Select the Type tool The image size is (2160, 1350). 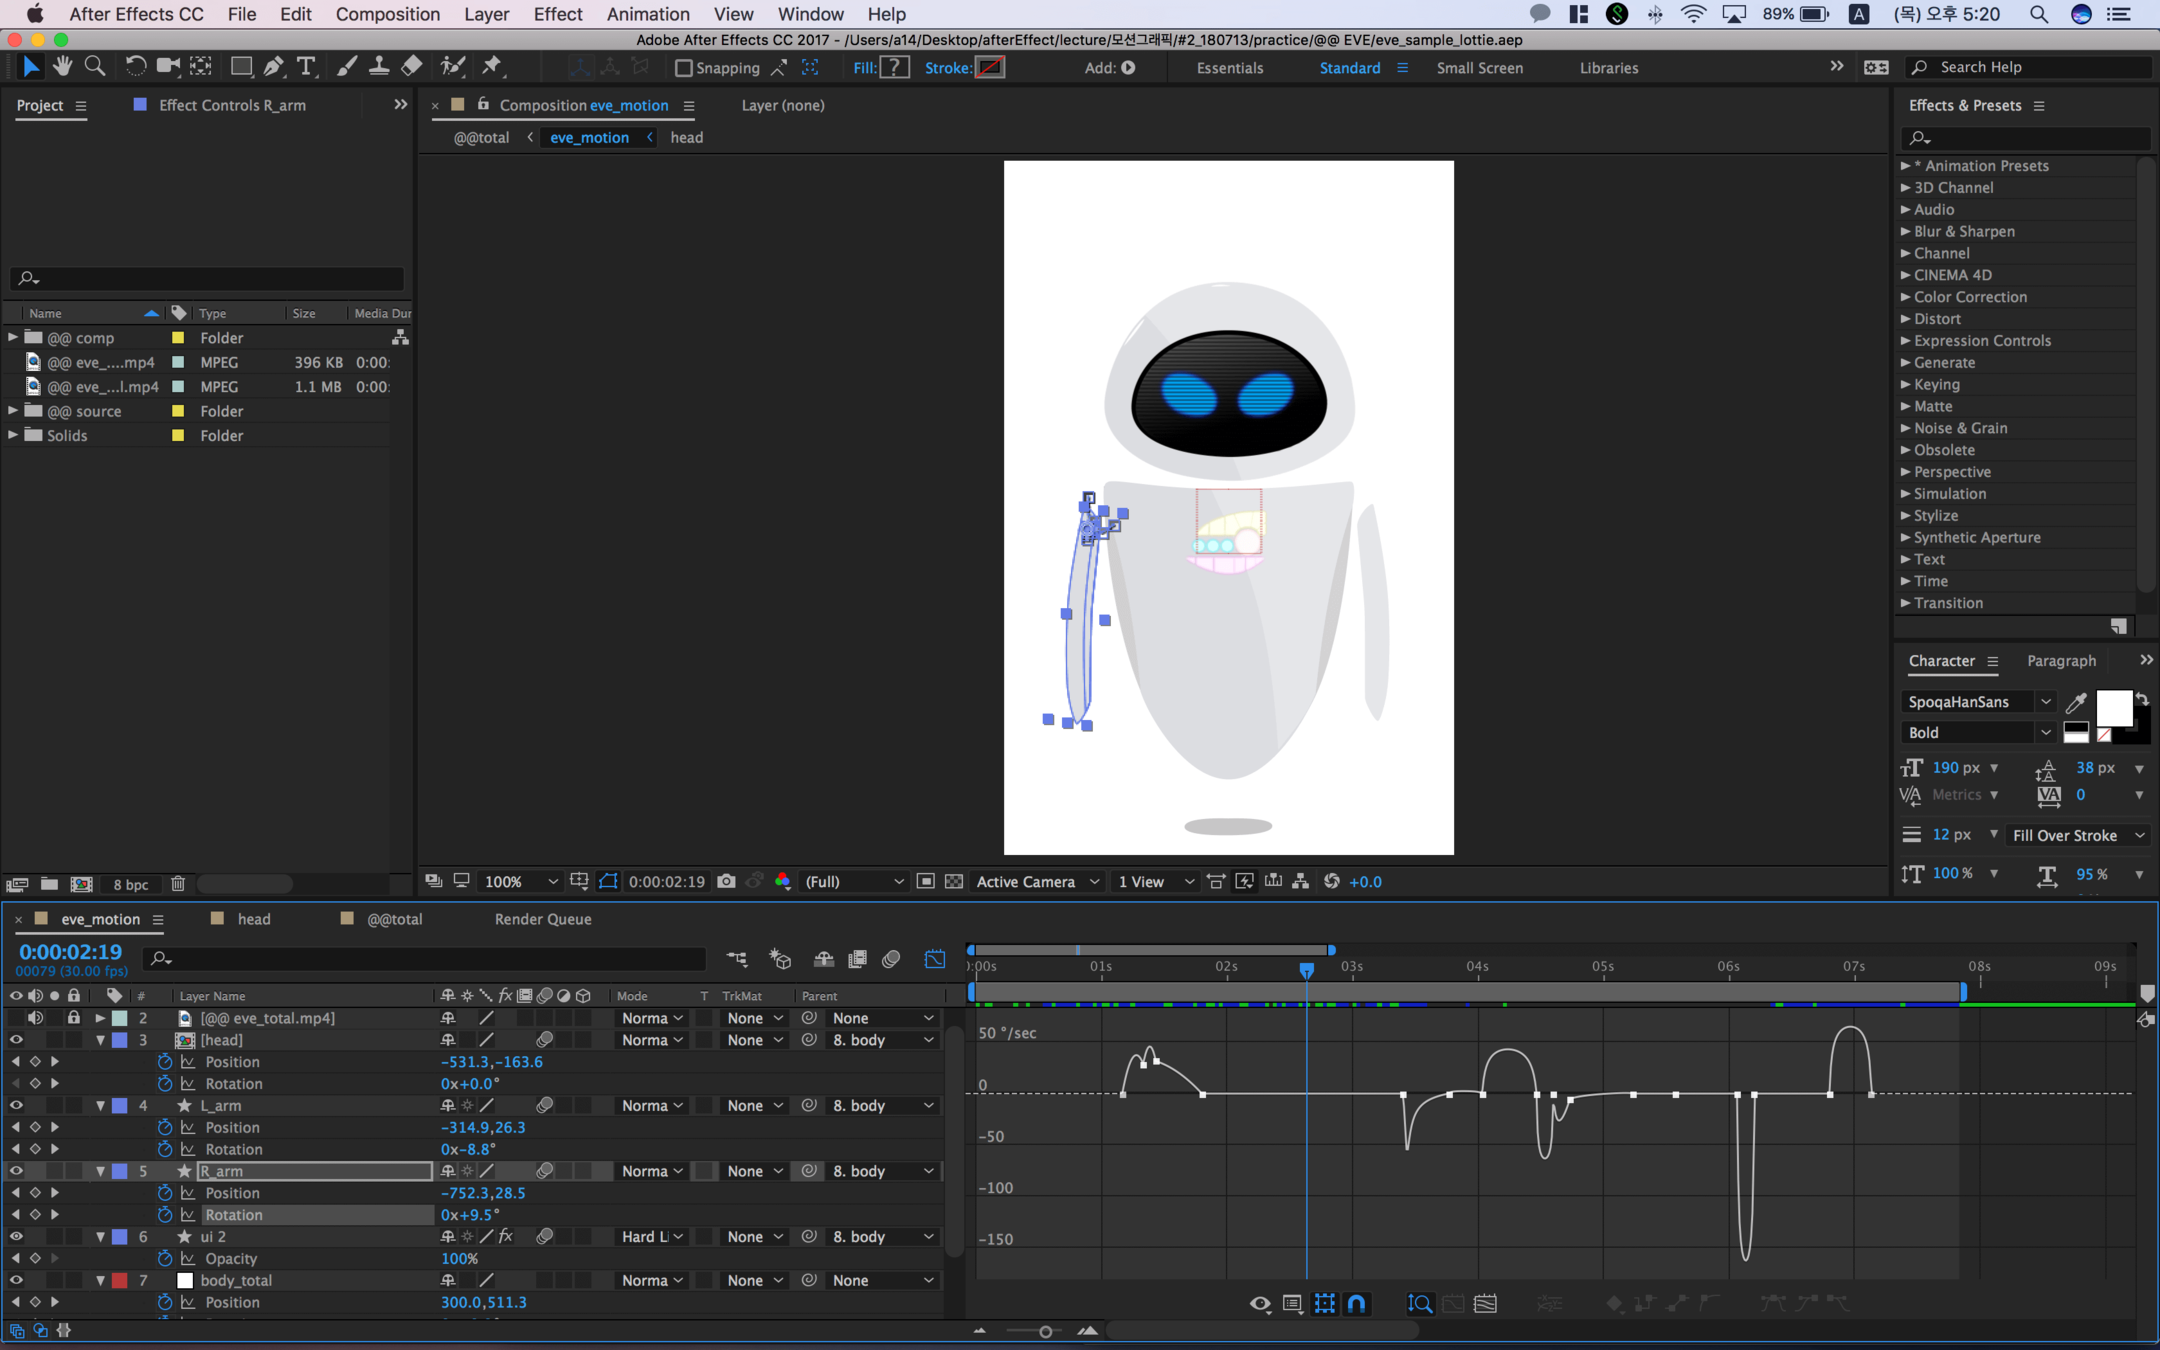[306, 67]
